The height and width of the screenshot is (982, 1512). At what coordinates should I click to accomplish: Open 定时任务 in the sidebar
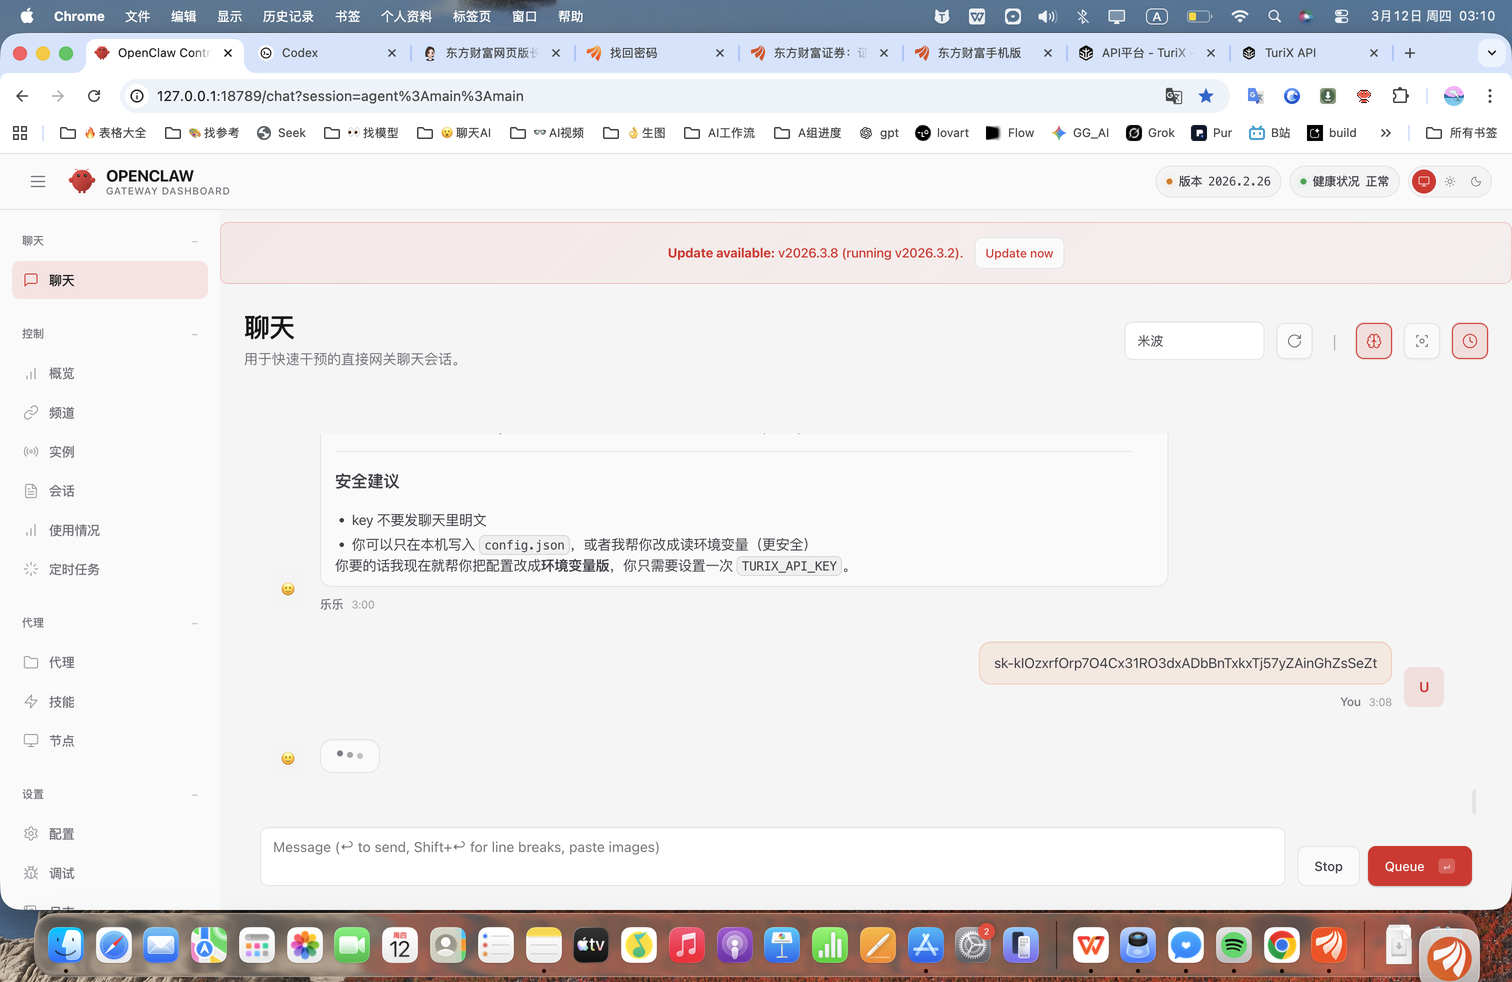point(74,569)
